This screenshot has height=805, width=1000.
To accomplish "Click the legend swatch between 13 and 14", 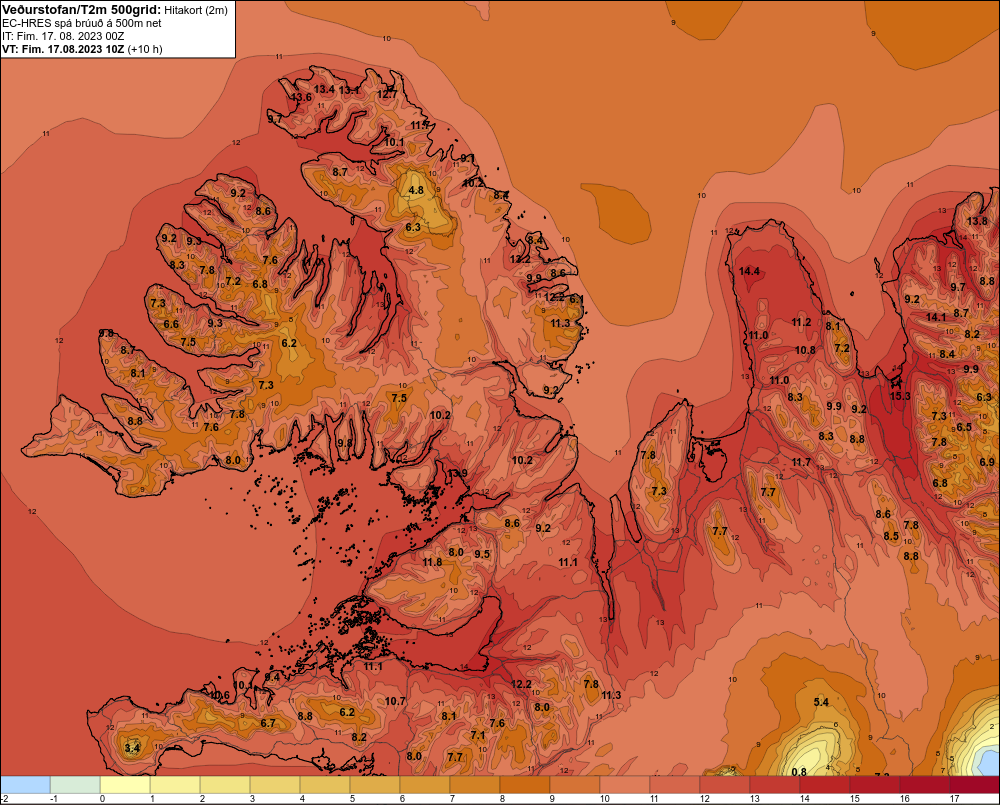I will 775,784.
